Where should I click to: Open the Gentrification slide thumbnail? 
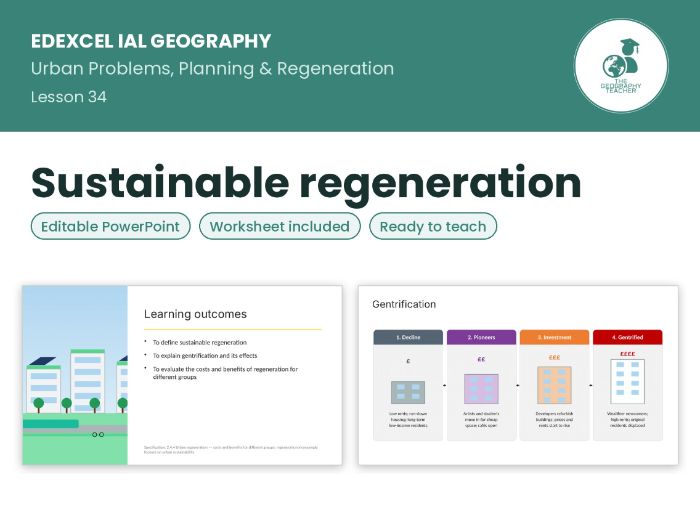[x=518, y=375]
